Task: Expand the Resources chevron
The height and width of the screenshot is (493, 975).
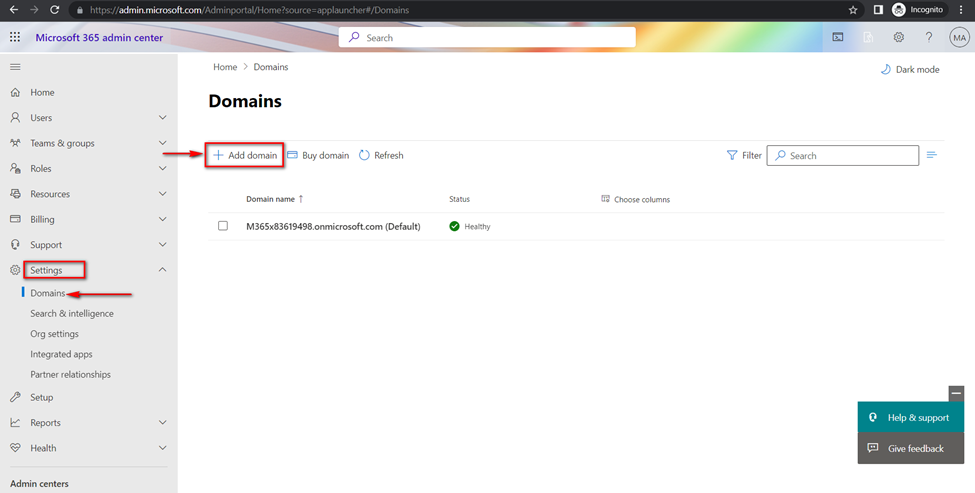Action: pyautogui.click(x=163, y=194)
